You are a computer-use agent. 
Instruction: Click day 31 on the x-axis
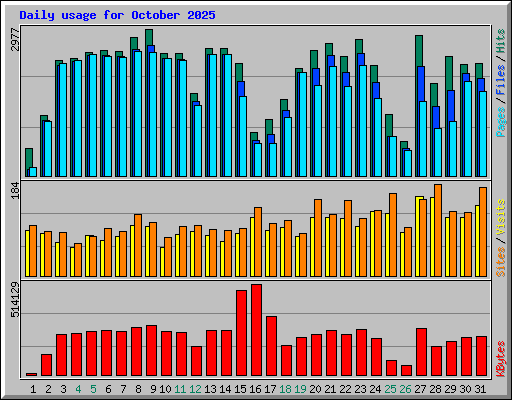click(x=480, y=389)
